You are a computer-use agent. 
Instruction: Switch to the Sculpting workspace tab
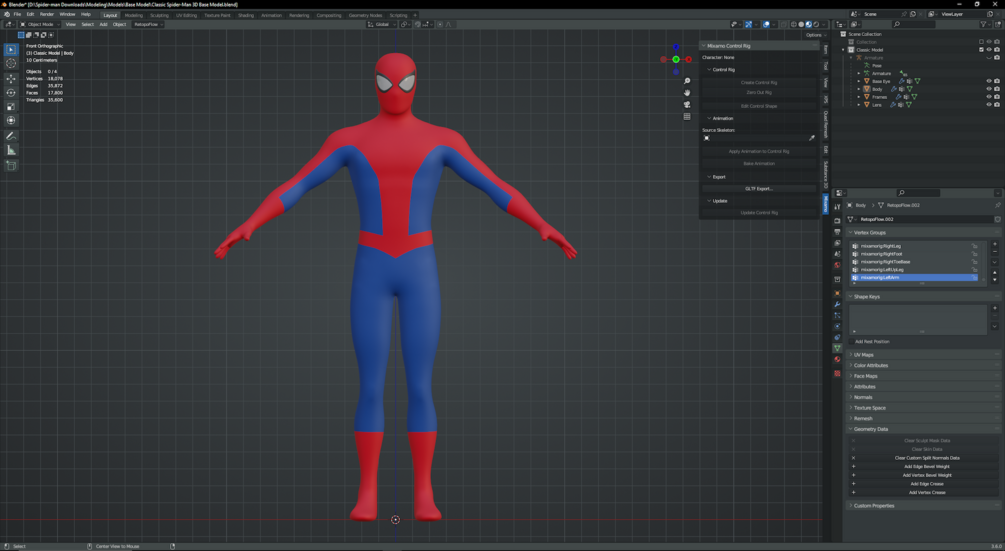159,15
